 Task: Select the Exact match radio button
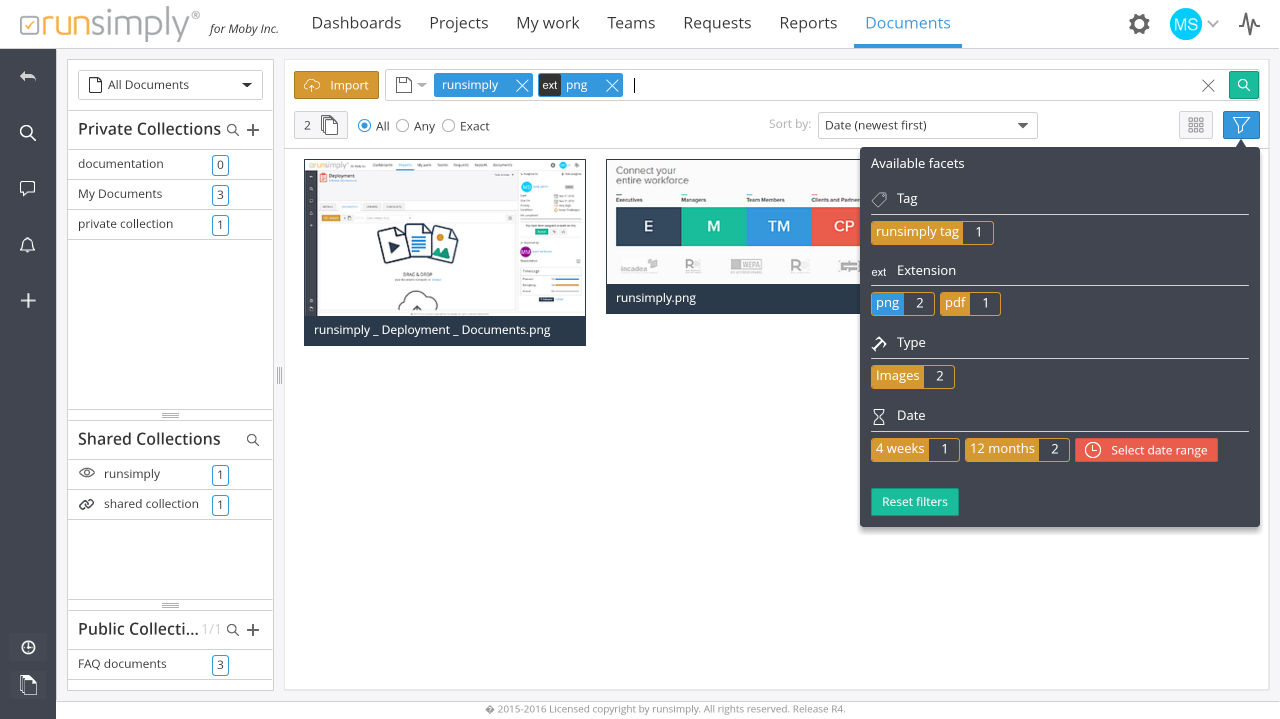(448, 126)
